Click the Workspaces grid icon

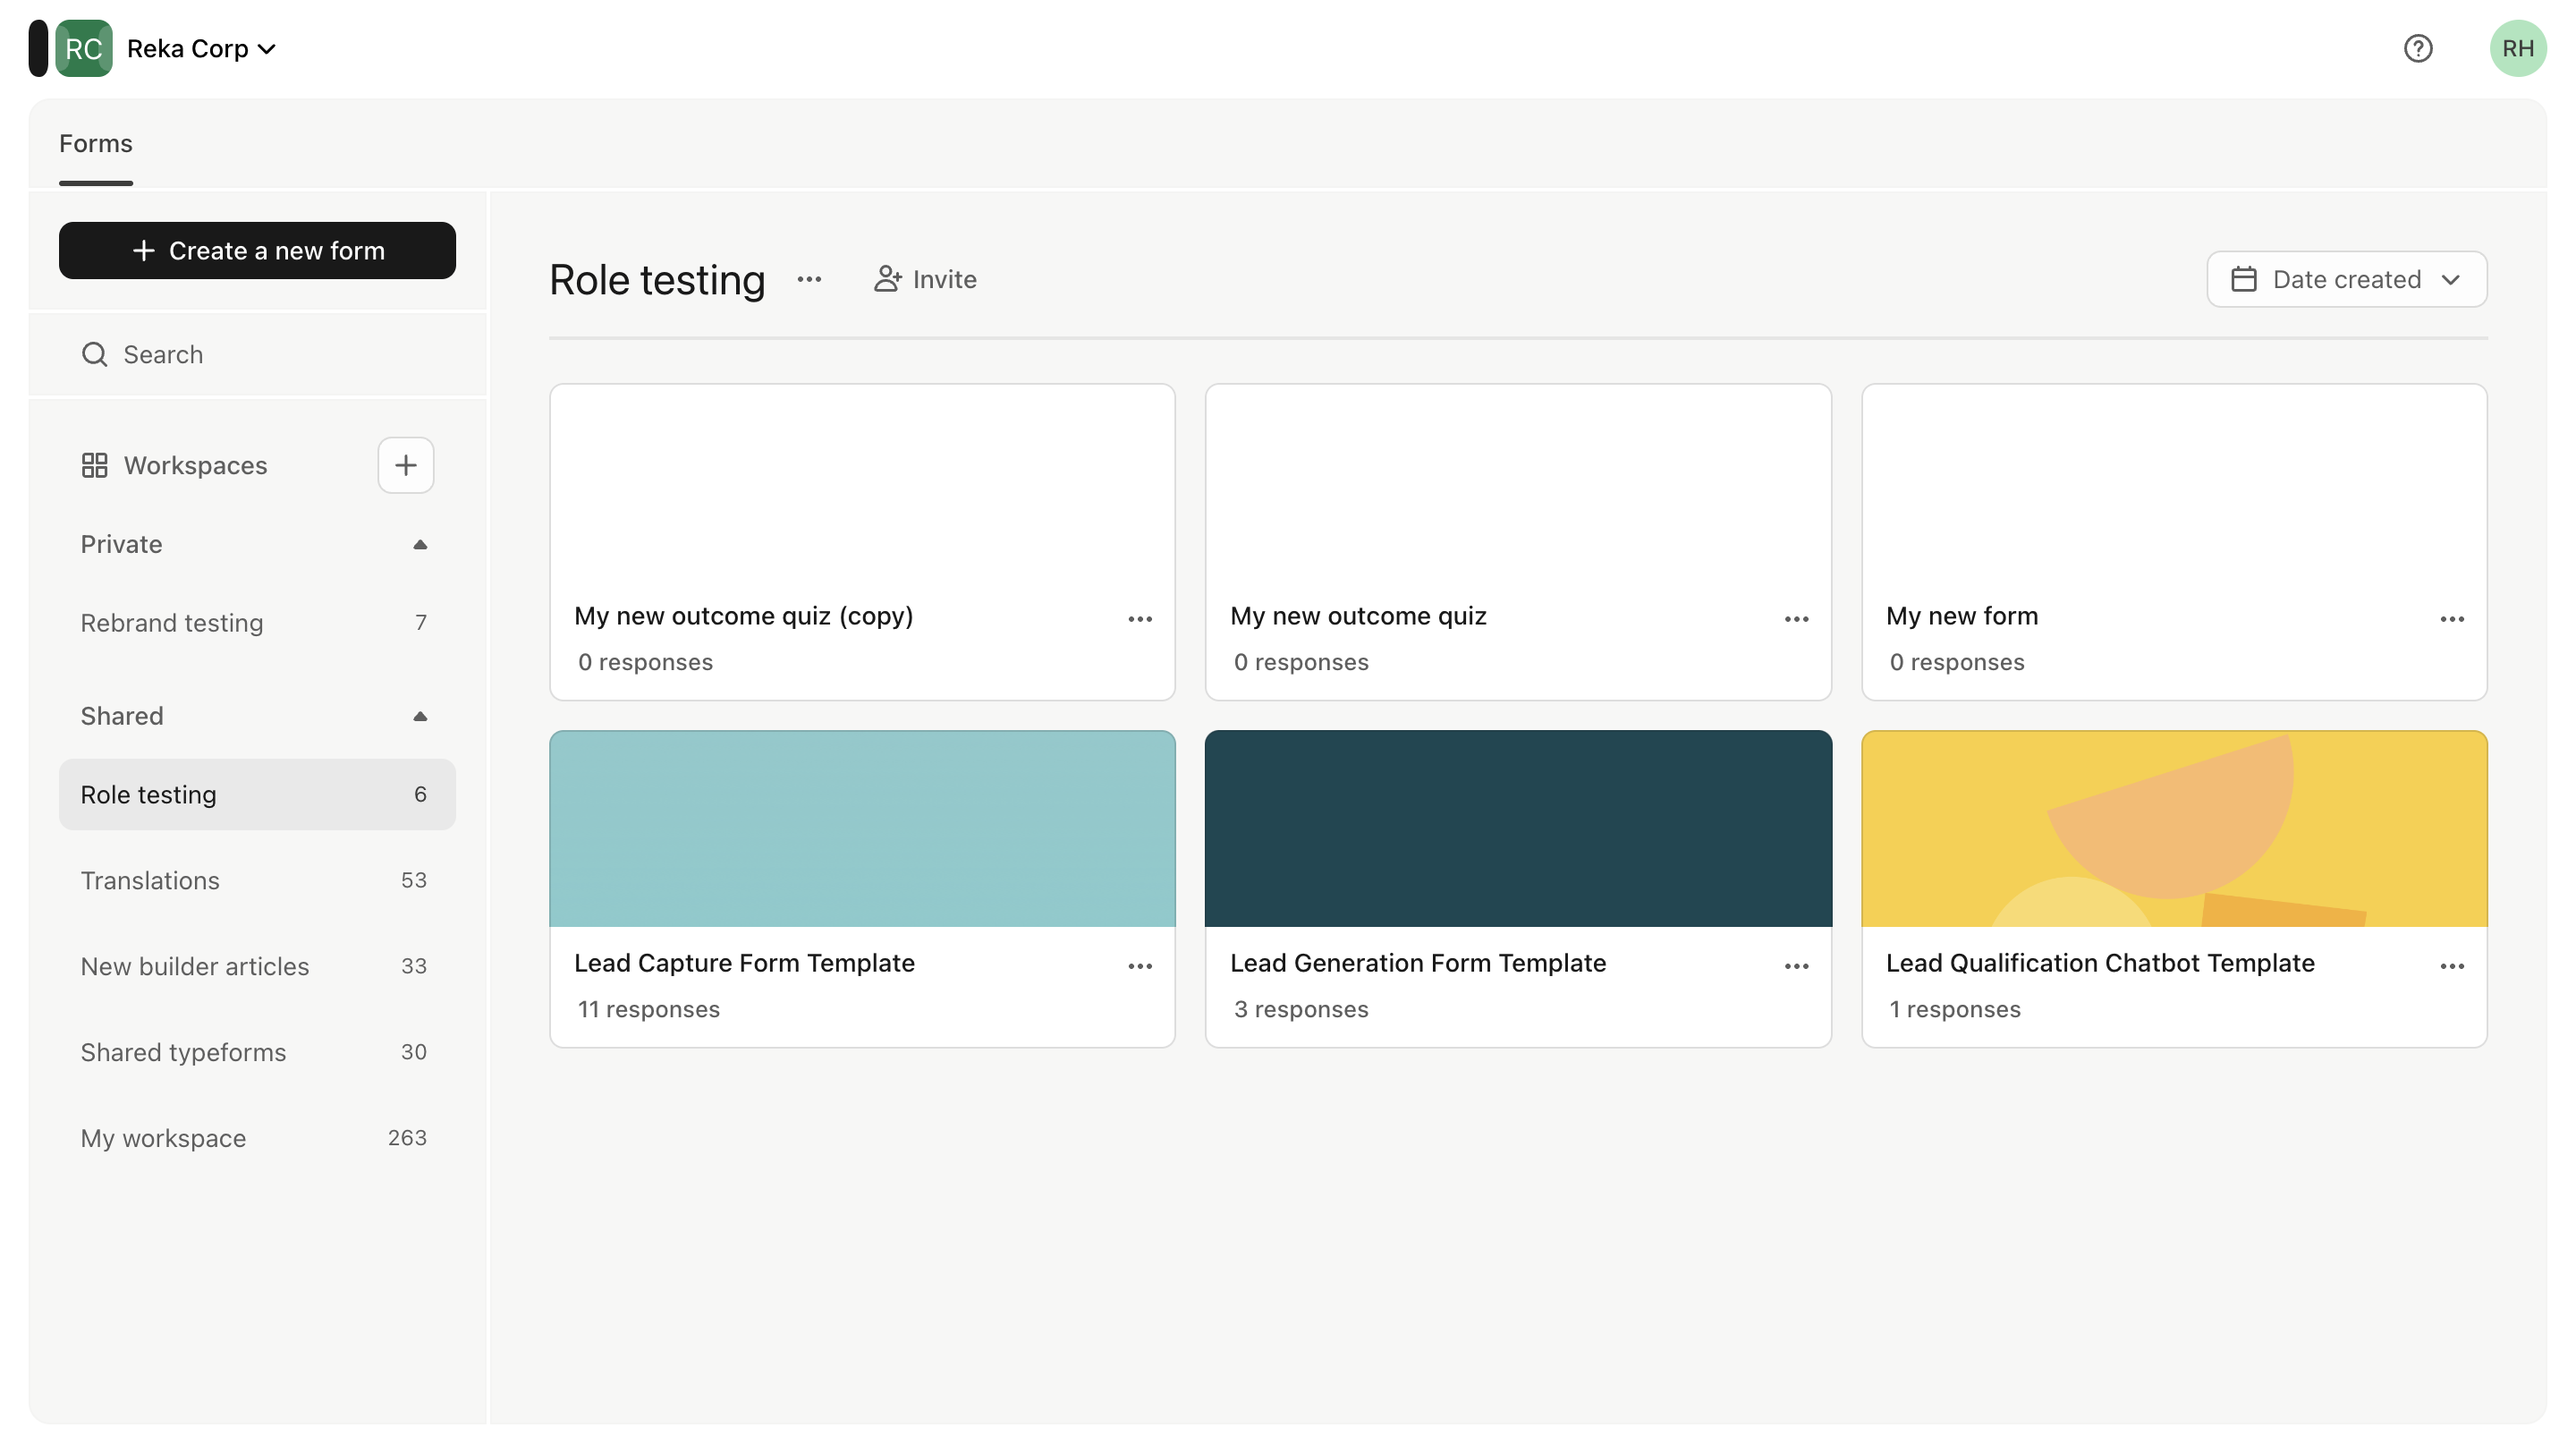point(94,465)
